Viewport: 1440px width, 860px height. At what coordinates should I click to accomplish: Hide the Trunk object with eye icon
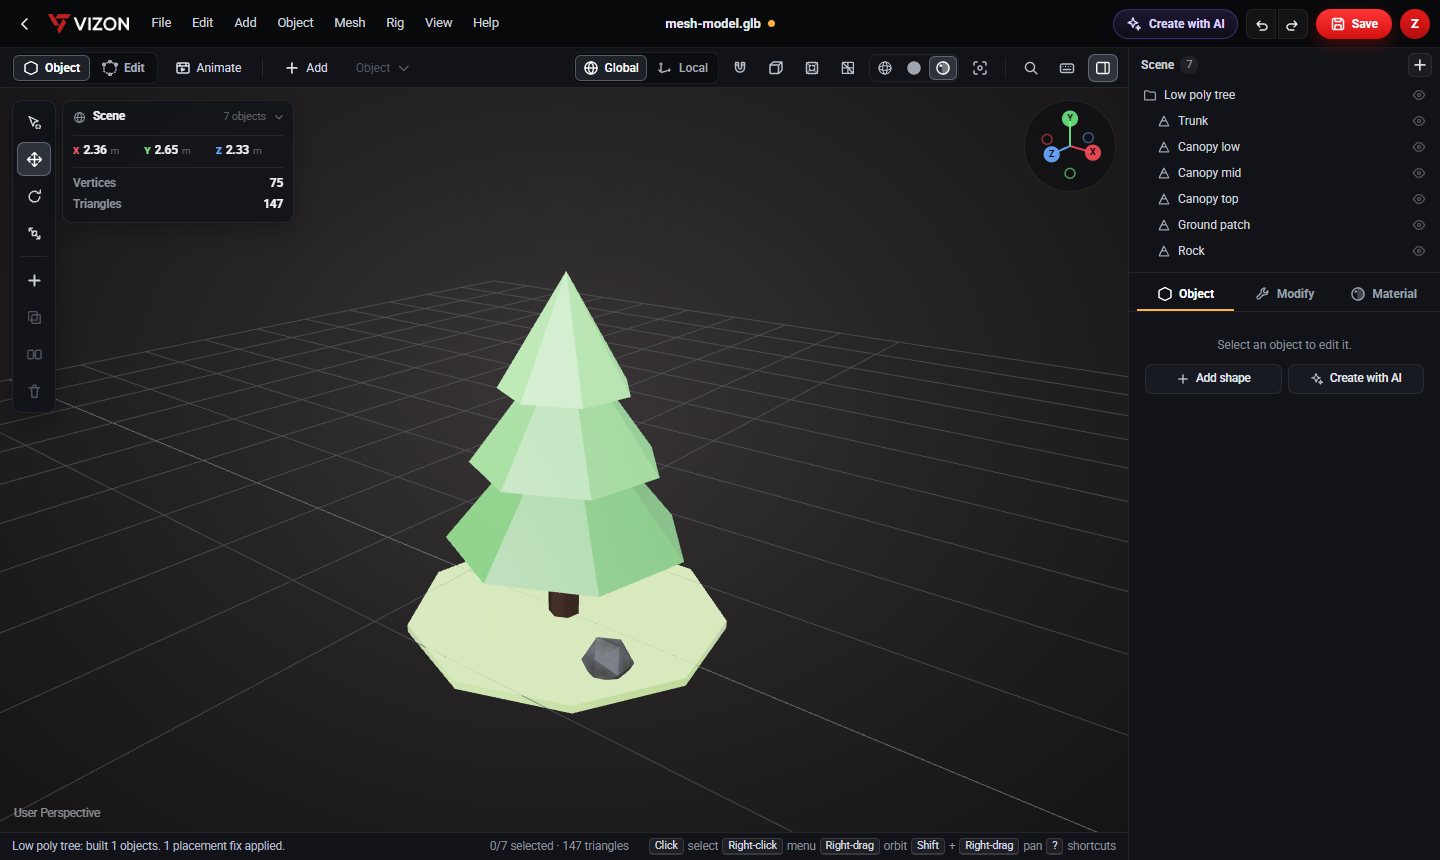click(1418, 121)
